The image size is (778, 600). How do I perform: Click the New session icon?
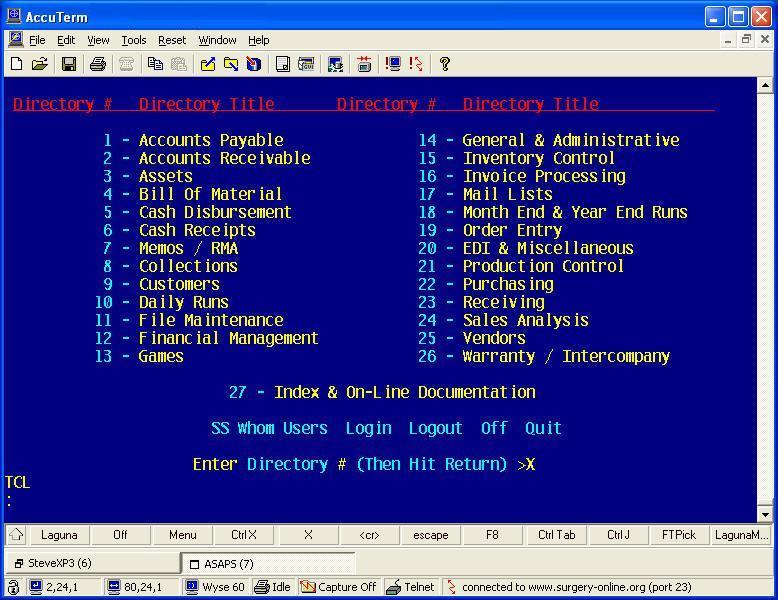16,64
